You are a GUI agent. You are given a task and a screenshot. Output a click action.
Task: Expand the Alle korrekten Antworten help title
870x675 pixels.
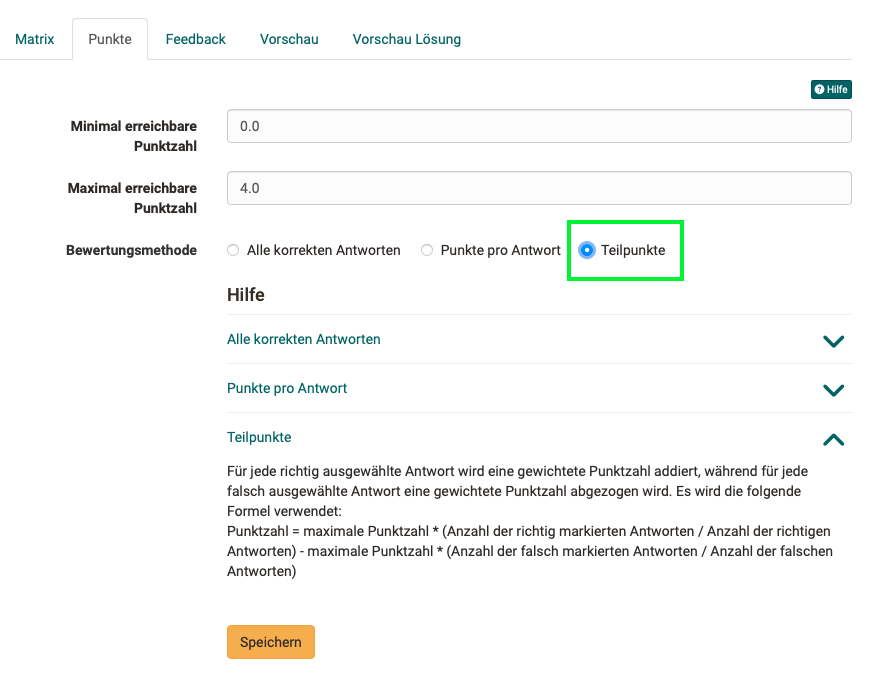304,339
